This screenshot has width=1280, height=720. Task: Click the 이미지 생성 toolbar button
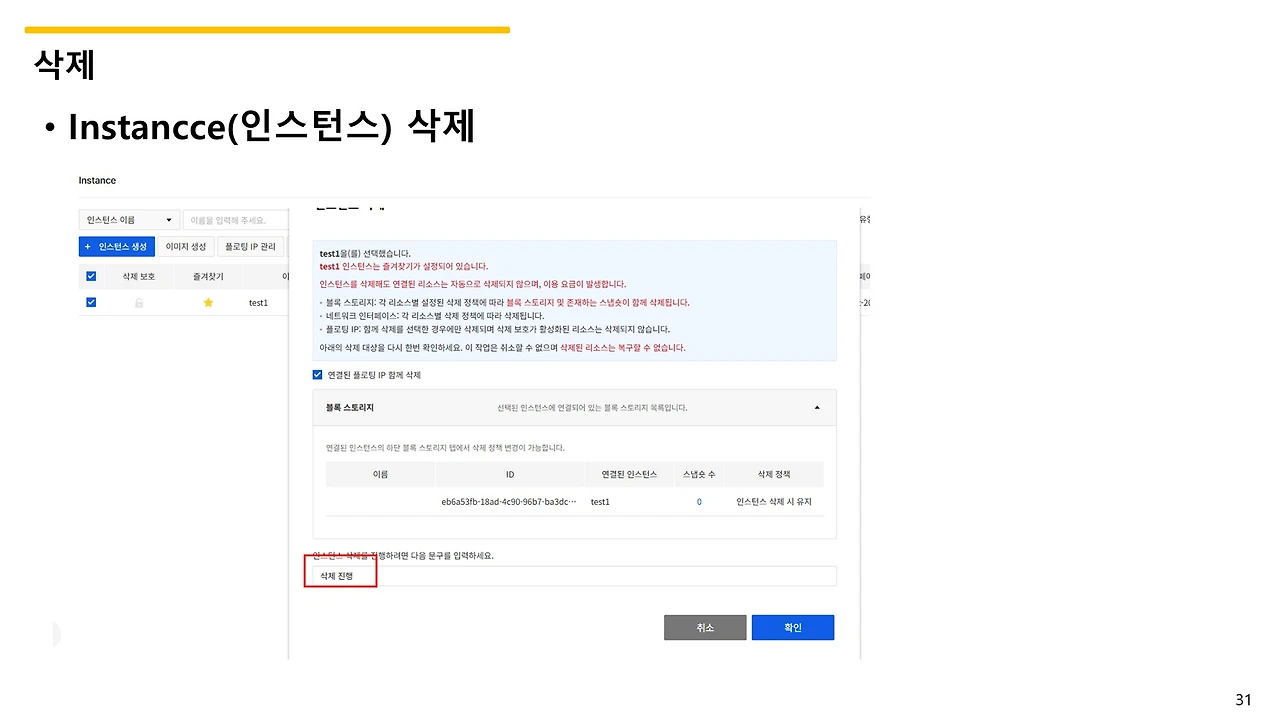[x=185, y=246]
